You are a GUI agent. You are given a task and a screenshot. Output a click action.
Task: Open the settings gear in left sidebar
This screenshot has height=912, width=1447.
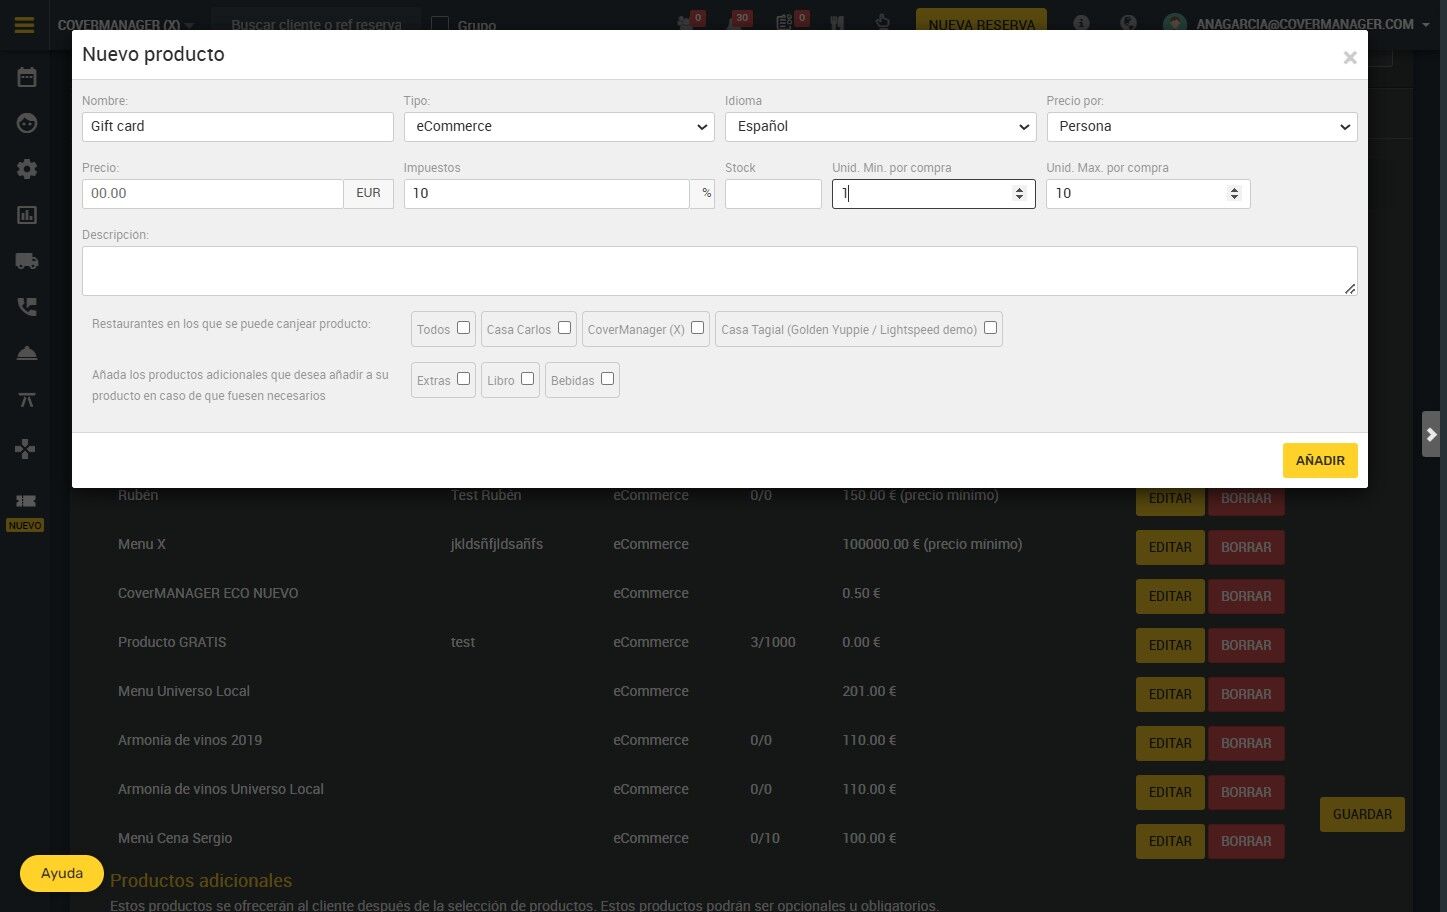27,169
